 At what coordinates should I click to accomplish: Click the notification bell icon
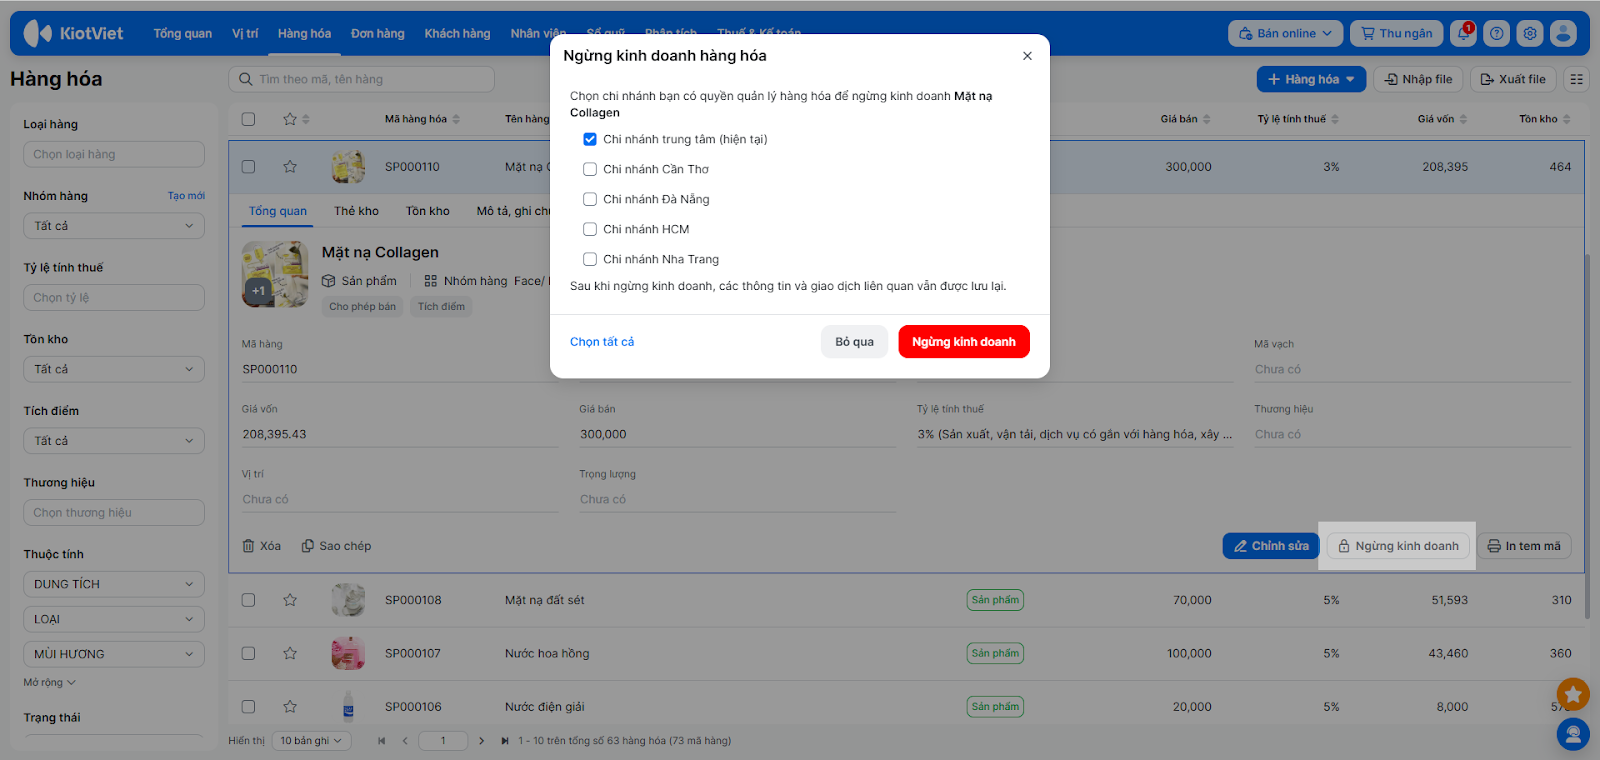click(1463, 33)
